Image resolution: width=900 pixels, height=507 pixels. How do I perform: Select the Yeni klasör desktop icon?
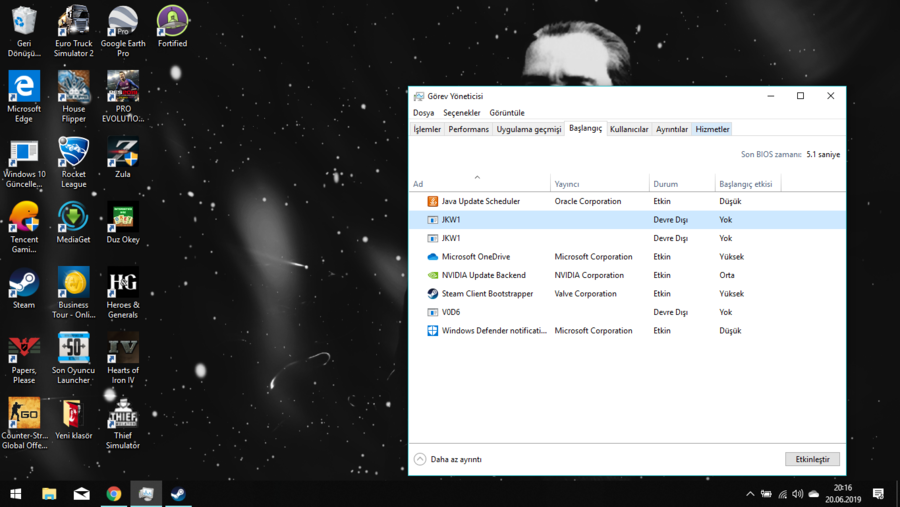point(73,419)
